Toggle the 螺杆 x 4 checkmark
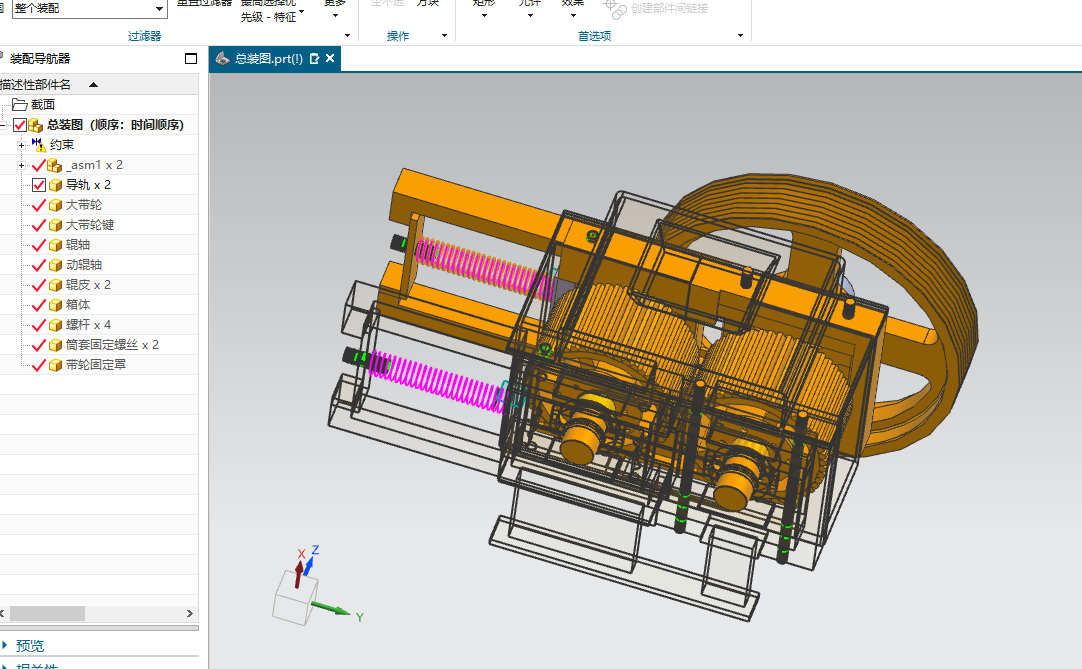 39,325
